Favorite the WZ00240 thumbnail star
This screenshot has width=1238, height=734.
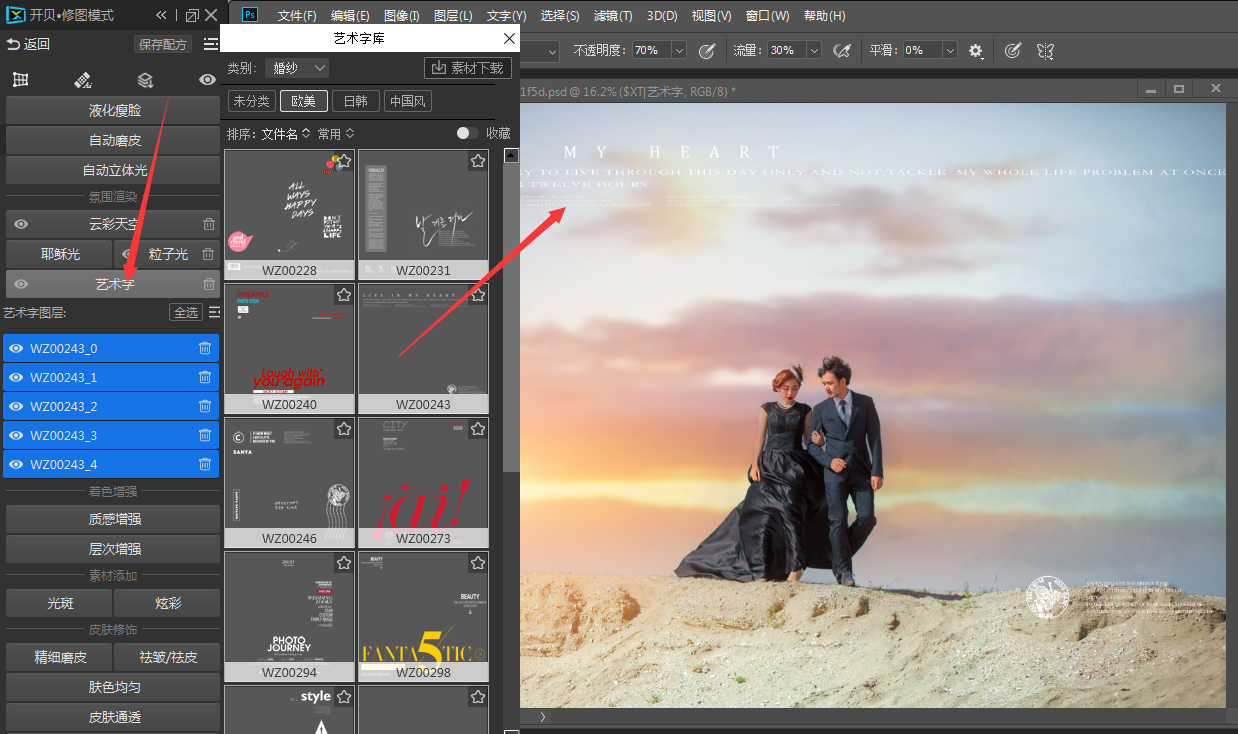pos(344,294)
